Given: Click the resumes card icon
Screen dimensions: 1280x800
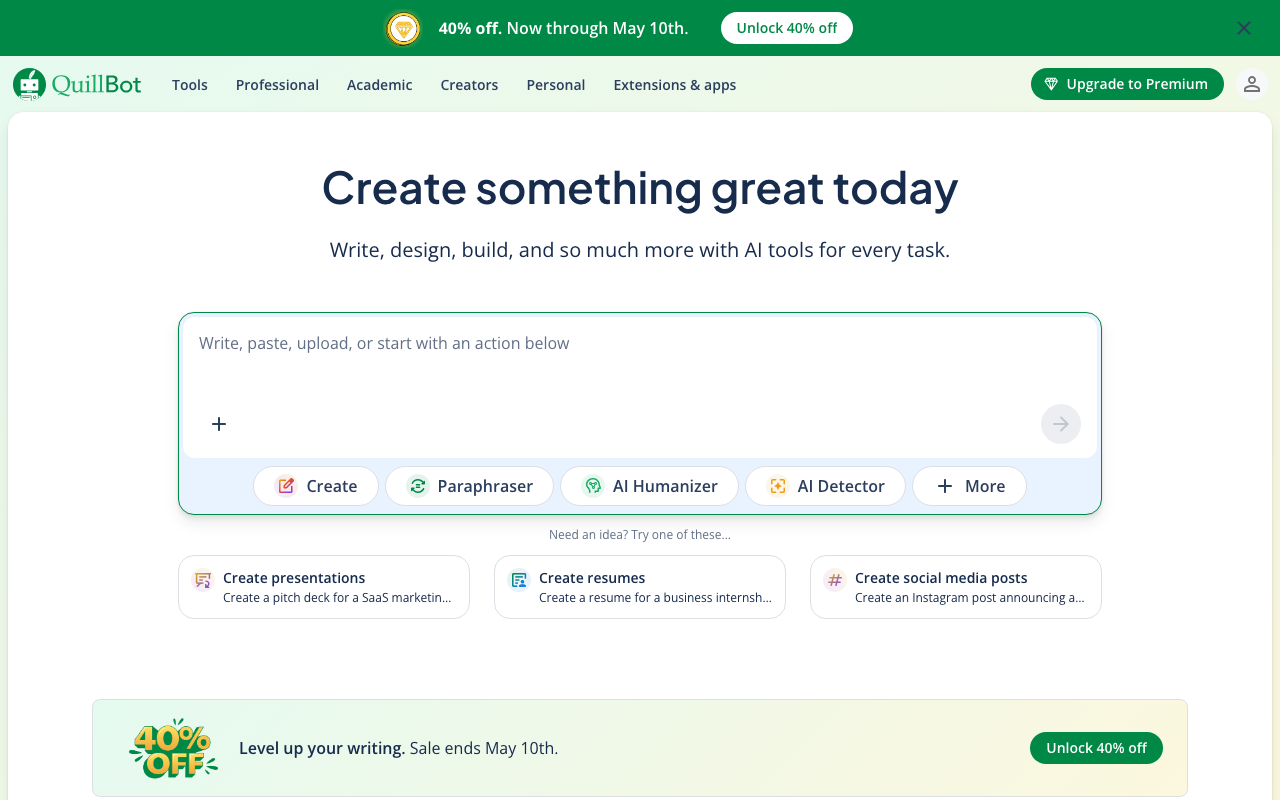Looking at the screenshot, I should (x=519, y=580).
